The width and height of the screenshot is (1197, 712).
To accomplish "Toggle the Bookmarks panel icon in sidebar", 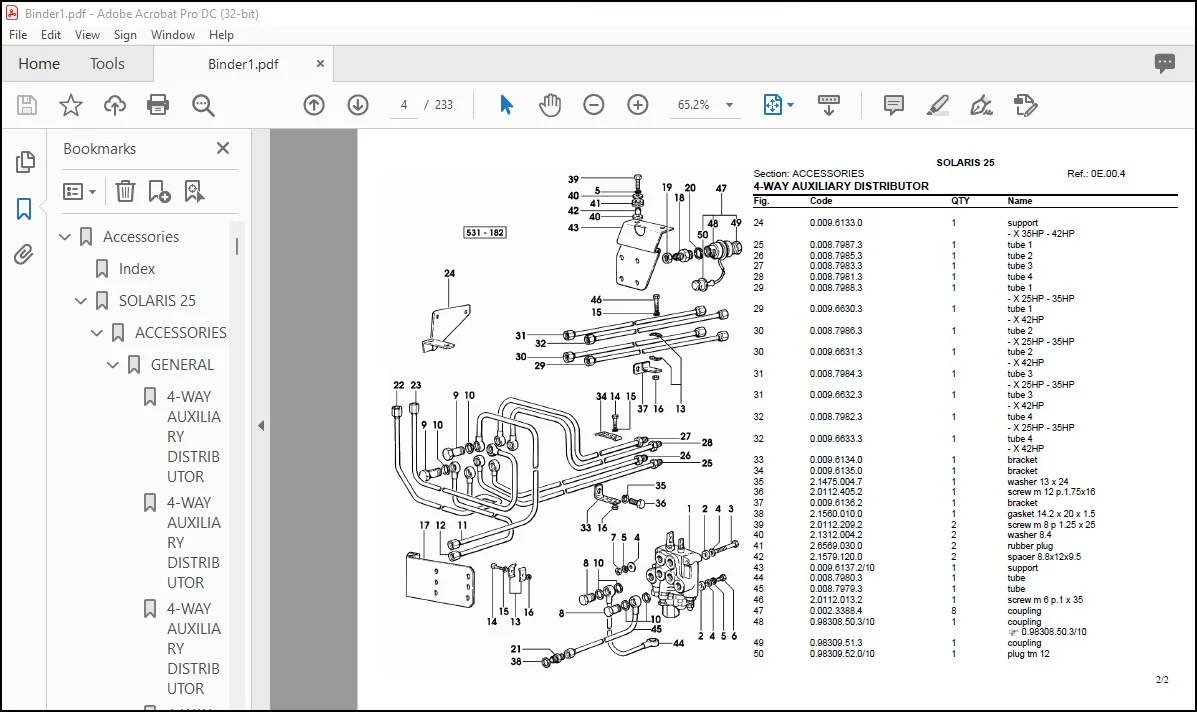I will (24, 208).
